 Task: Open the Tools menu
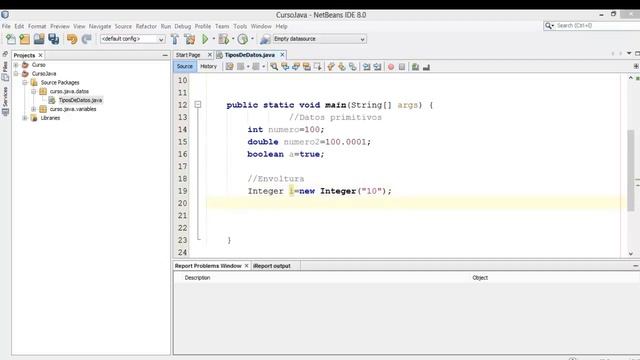240,26
